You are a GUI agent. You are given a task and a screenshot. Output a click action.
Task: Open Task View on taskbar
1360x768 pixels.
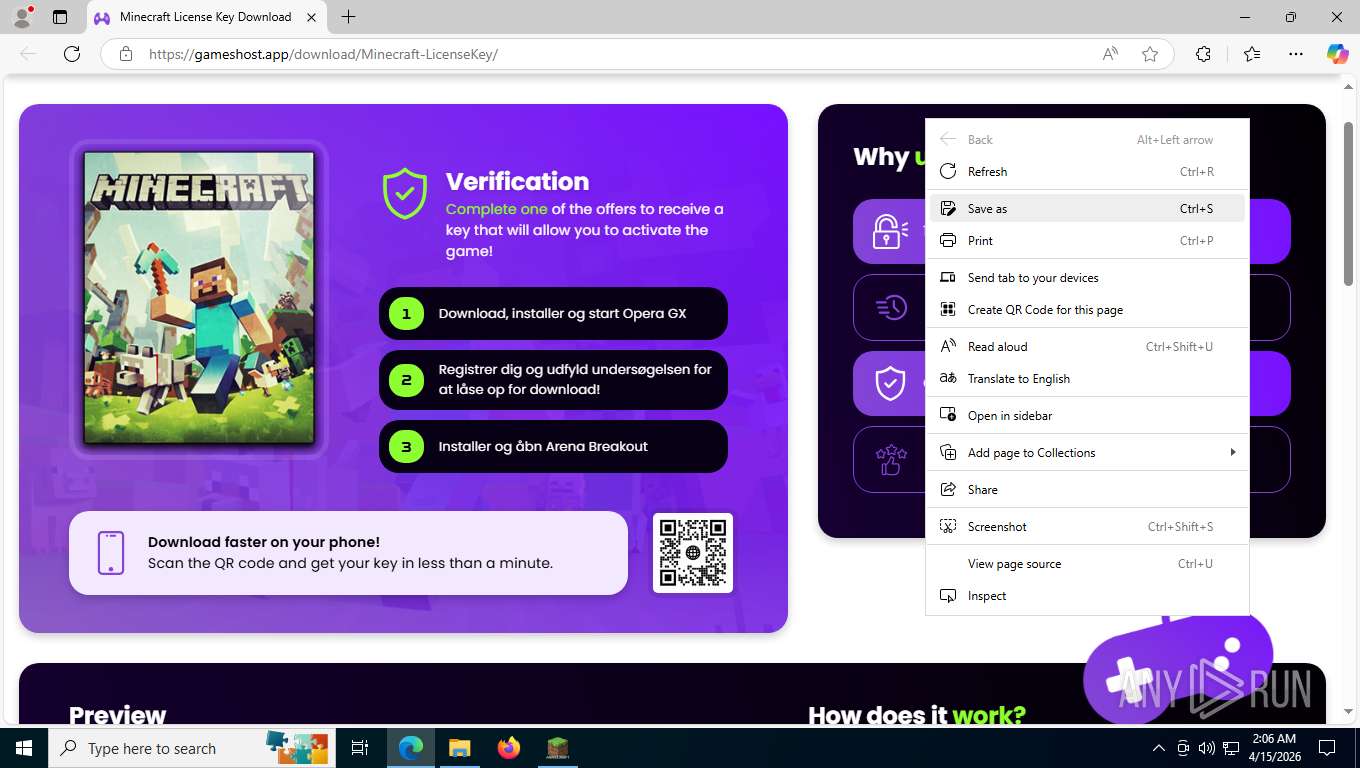coord(360,748)
